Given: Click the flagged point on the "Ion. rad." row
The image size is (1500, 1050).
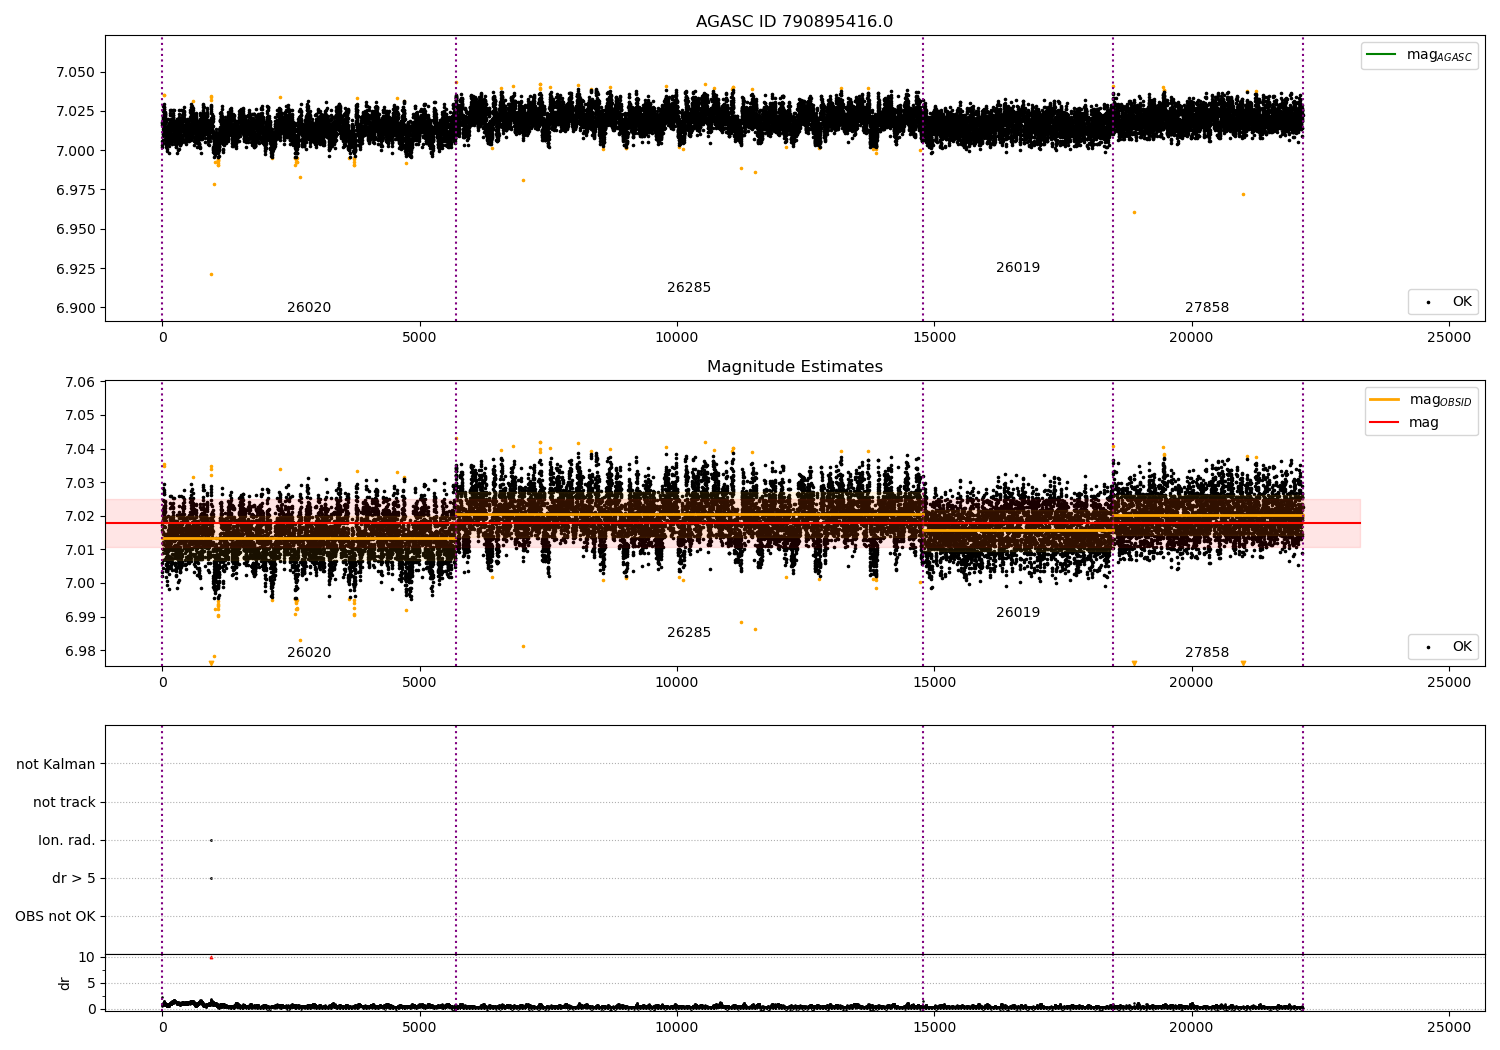Looking at the screenshot, I should 211,840.
